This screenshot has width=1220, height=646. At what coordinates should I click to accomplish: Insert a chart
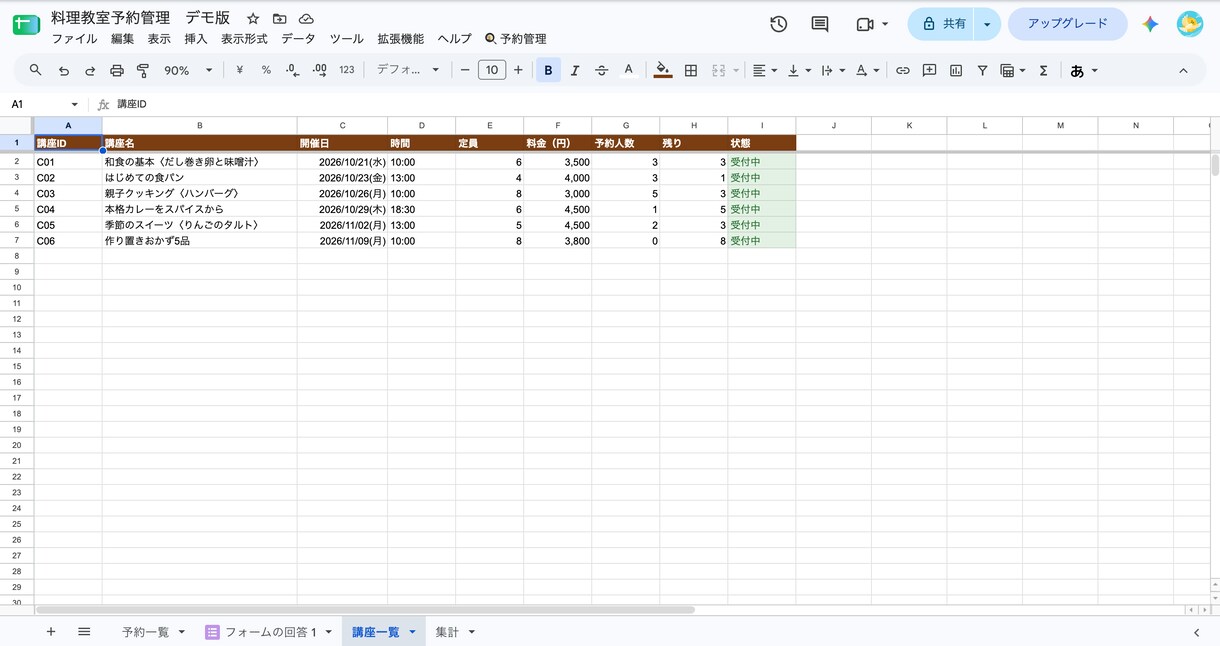click(956, 70)
